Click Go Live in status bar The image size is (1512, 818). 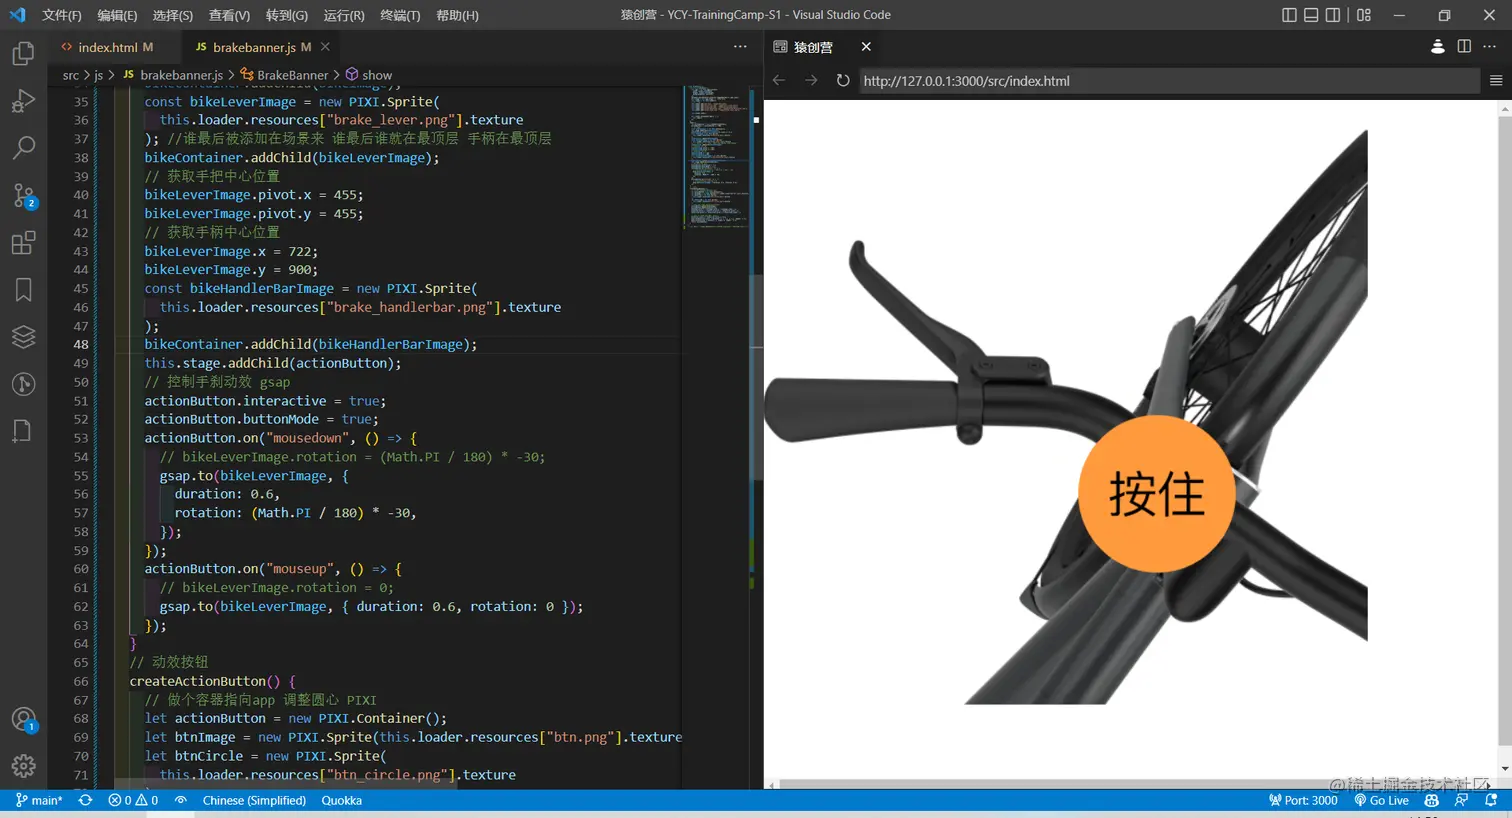tap(1381, 800)
